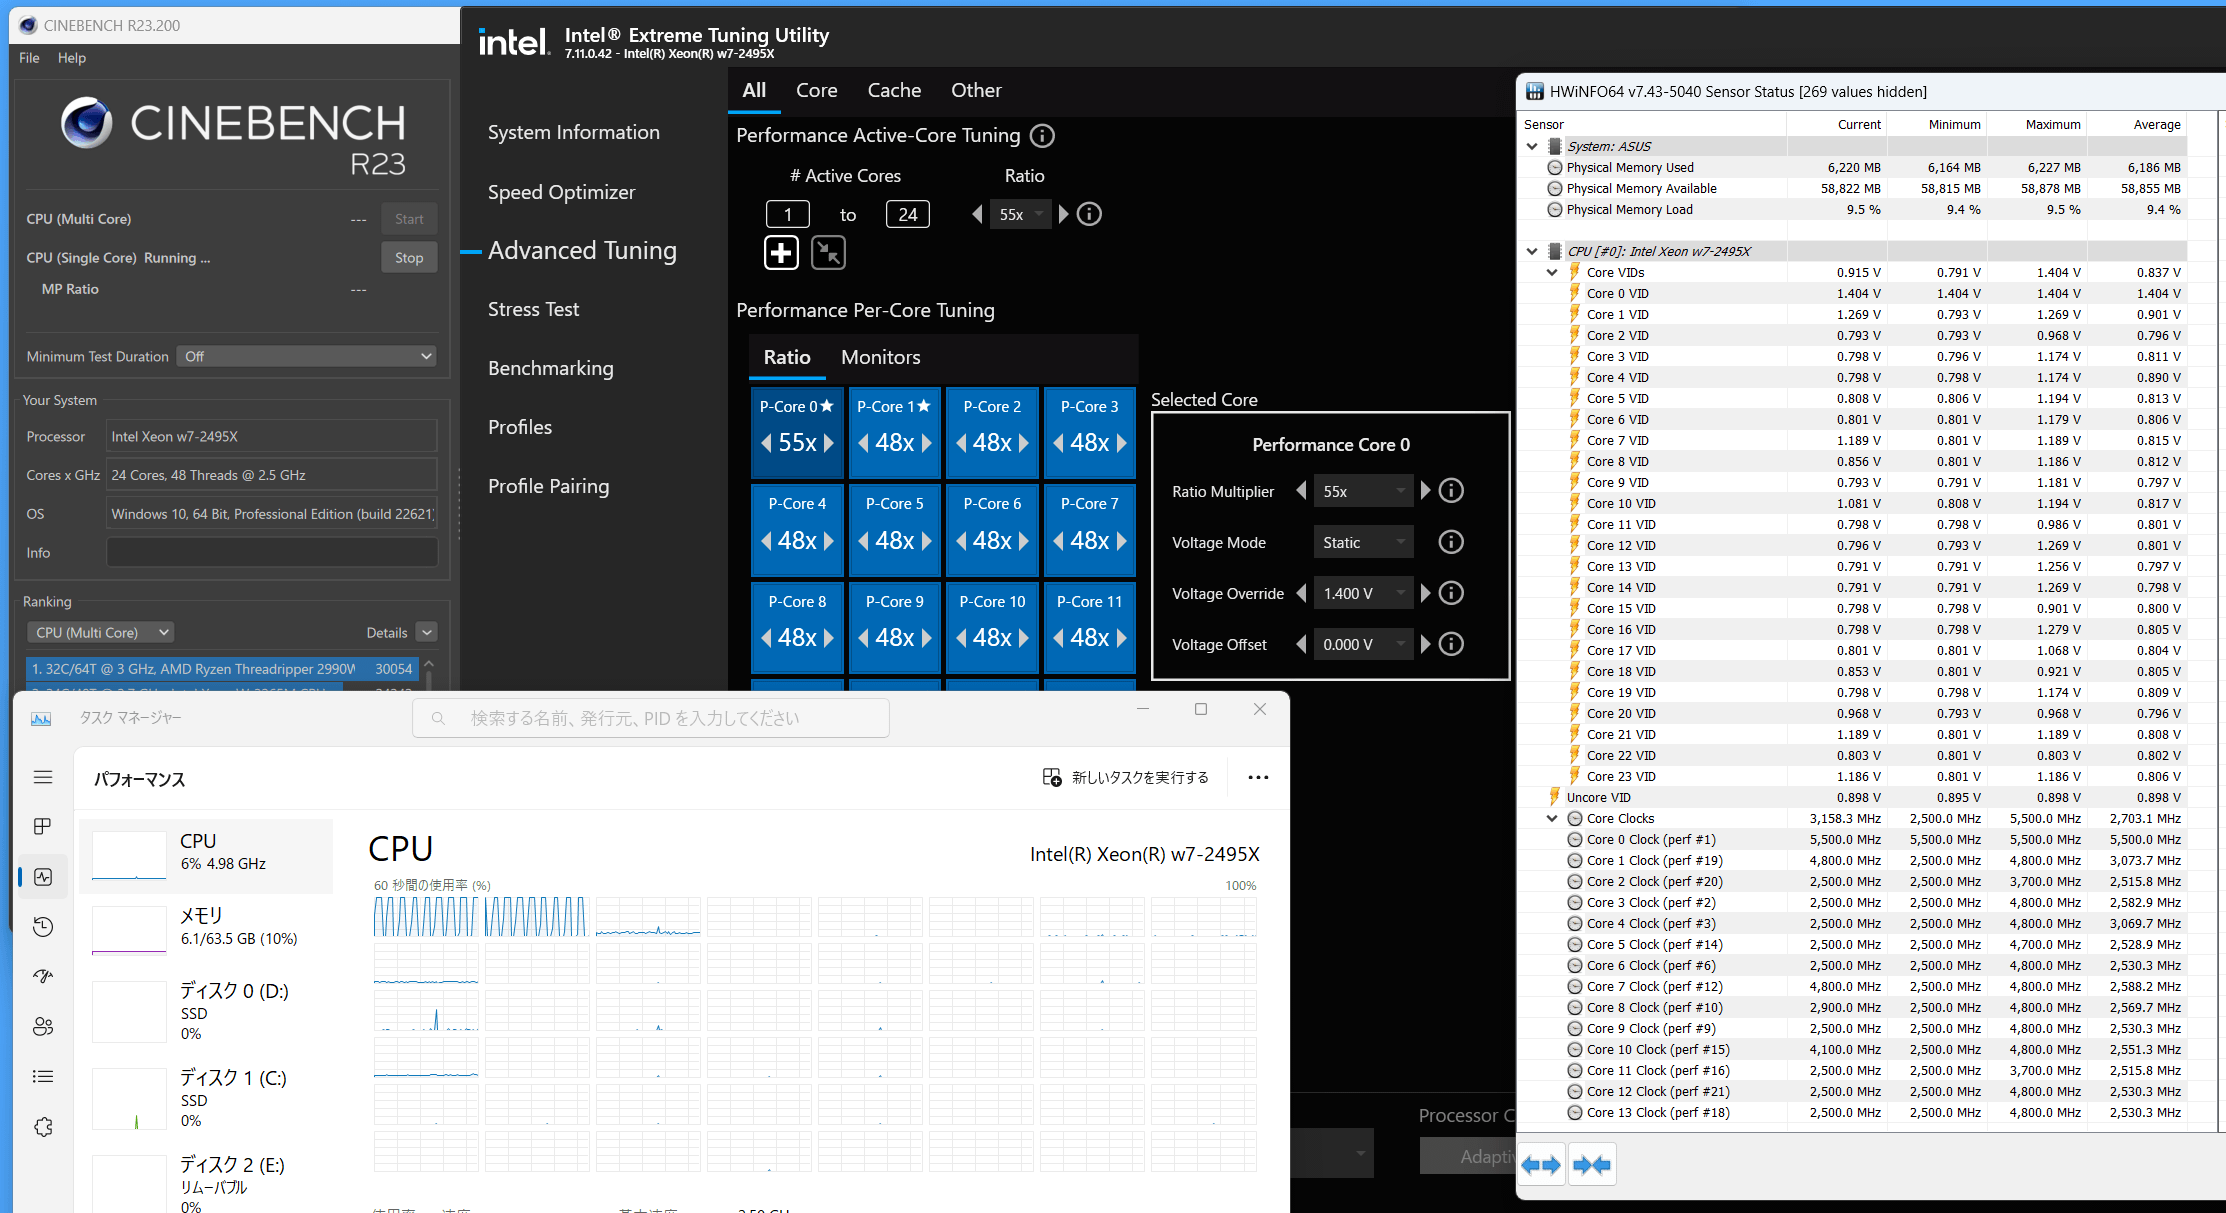
Task: Open Cinebench File menu
Action: (x=29, y=58)
